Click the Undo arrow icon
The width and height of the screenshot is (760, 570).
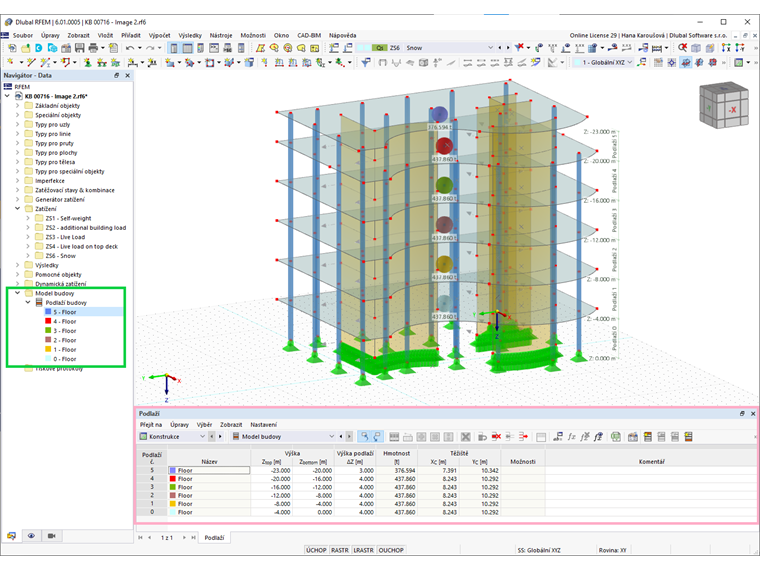click(x=130, y=48)
